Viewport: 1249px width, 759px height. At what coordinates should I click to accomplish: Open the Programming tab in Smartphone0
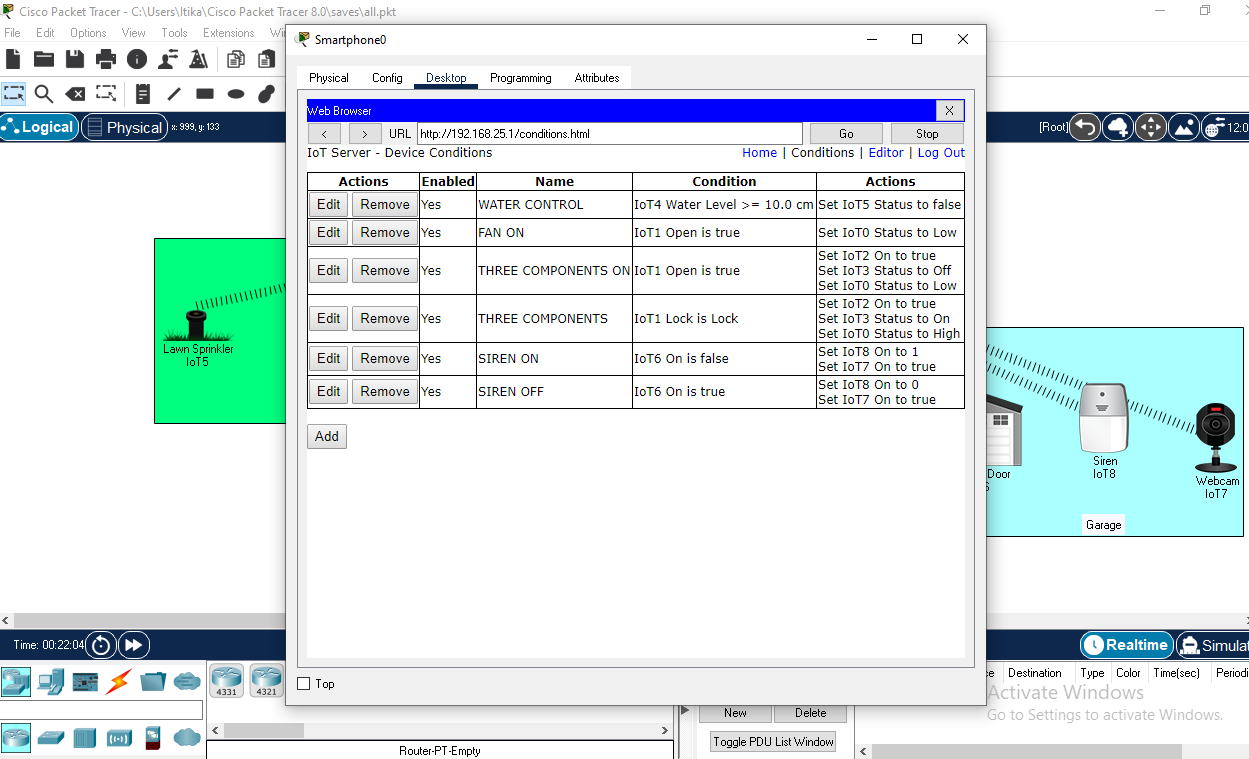pos(520,78)
